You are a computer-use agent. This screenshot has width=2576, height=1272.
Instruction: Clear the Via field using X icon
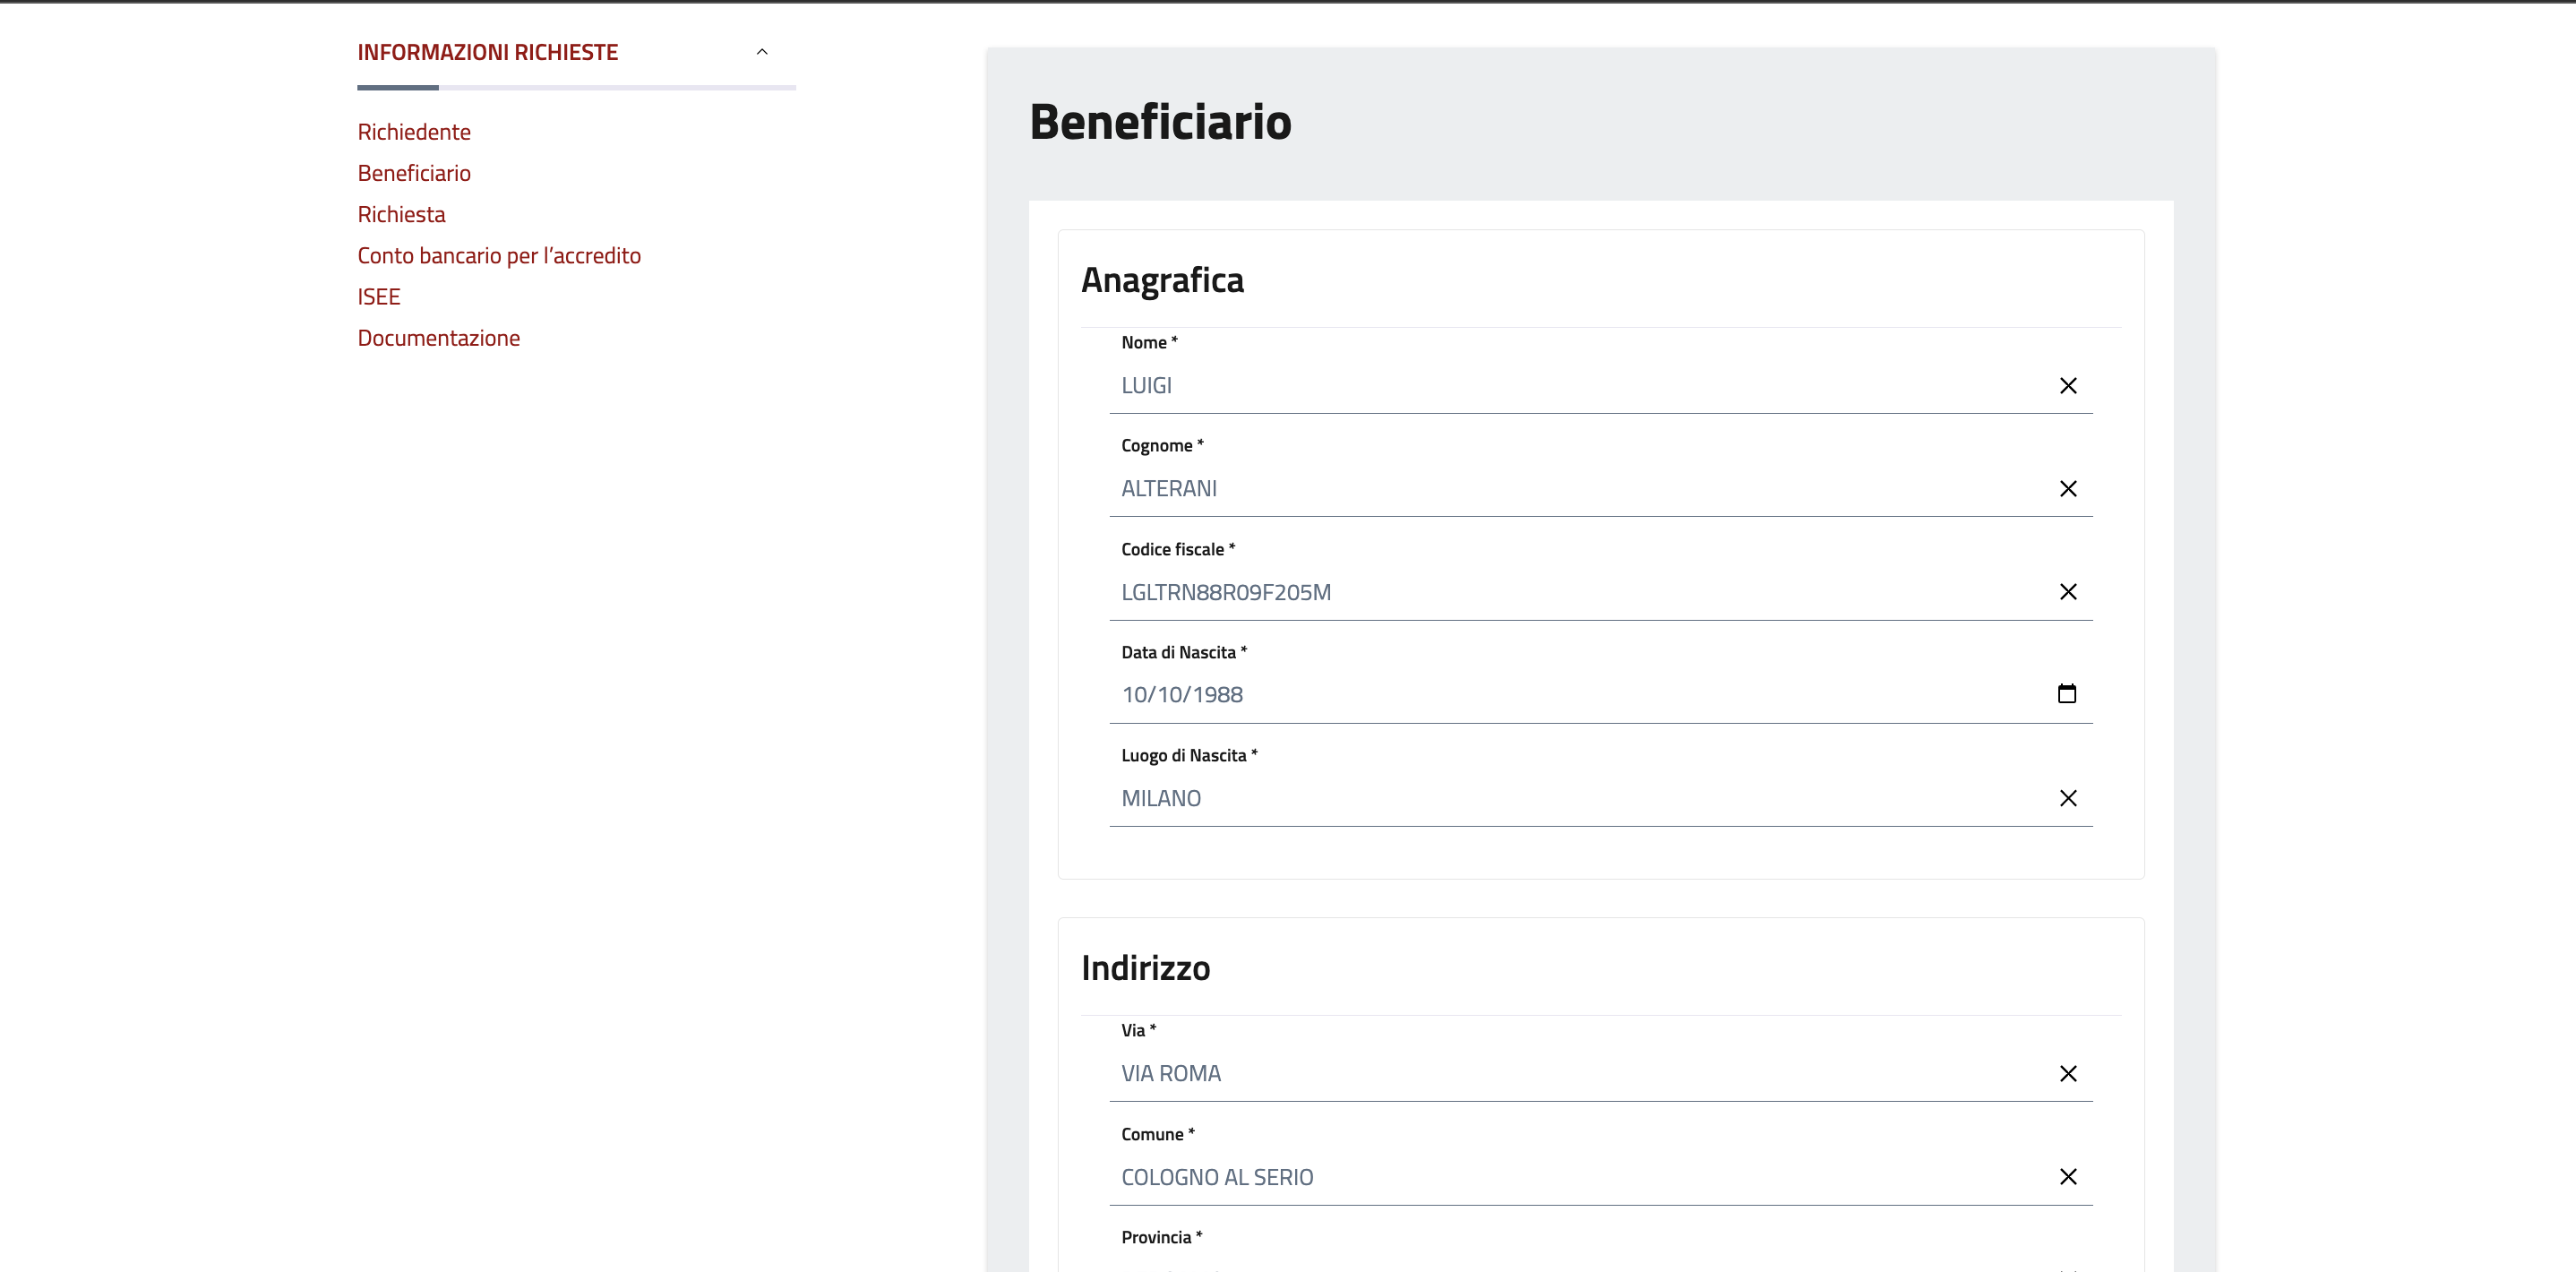(x=2067, y=1074)
